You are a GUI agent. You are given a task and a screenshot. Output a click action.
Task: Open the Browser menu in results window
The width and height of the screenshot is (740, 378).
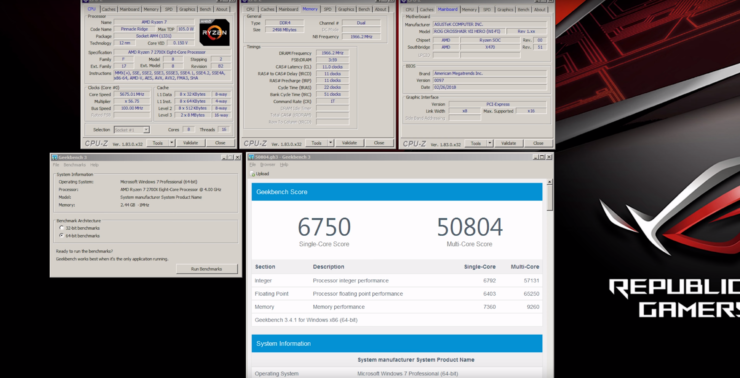coord(268,165)
